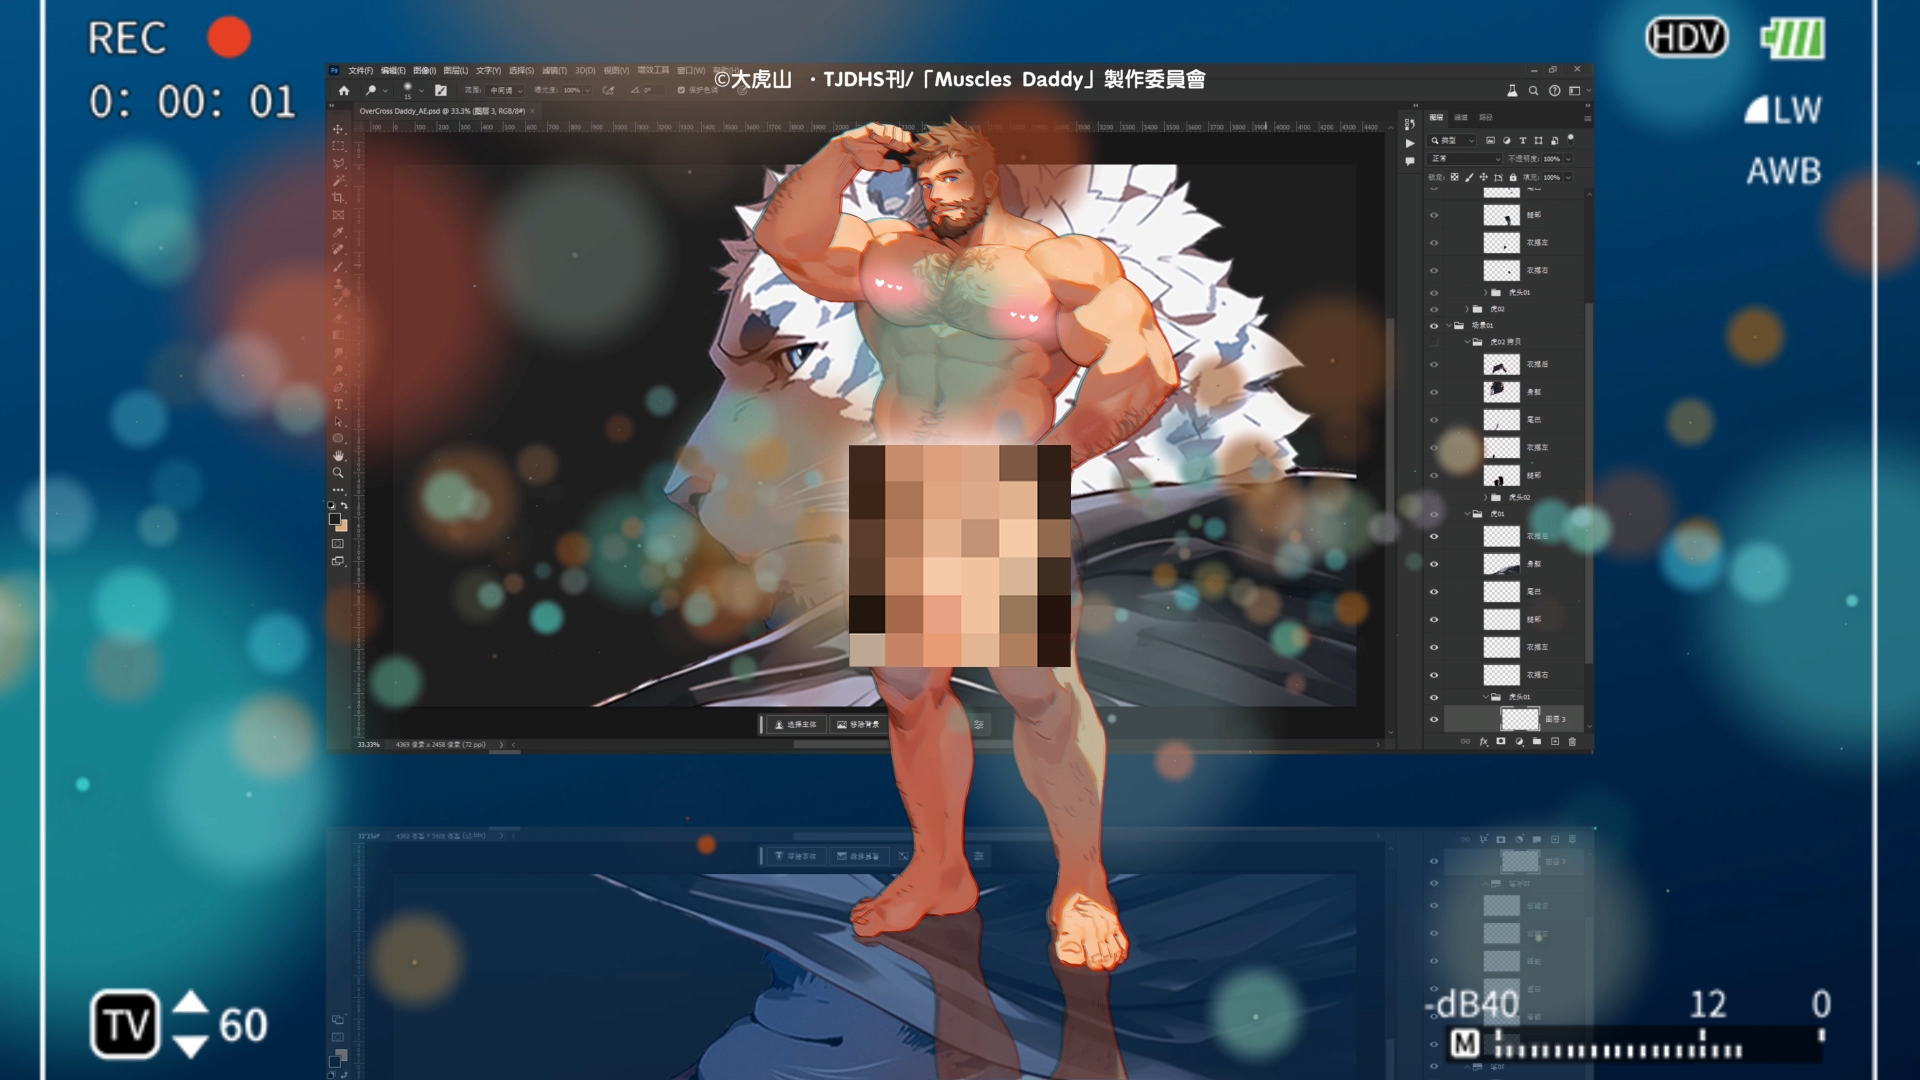The height and width of the screenshot is (1080, 1920).
Task: Click the 移除背景 button
Action: 859,725
